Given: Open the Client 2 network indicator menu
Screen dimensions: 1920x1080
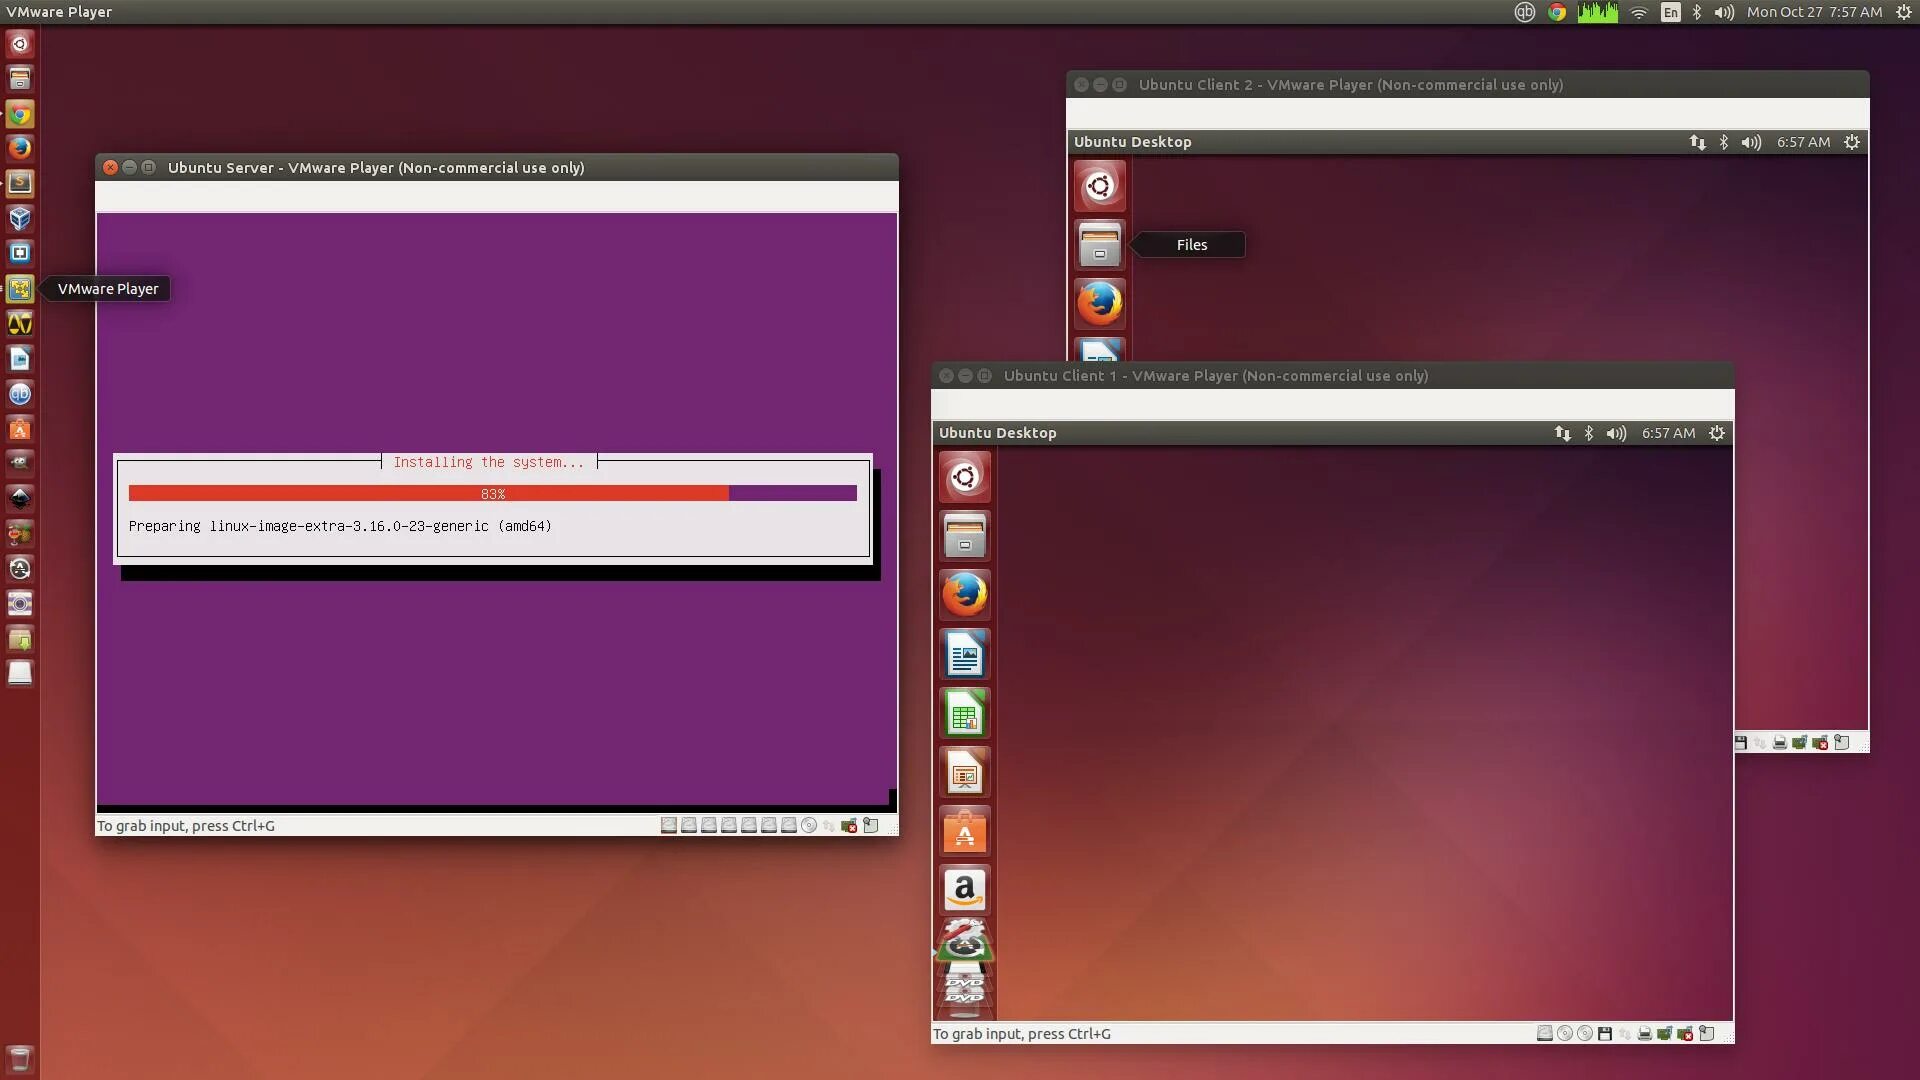Looking at the screenshot, I should 1697,142.
